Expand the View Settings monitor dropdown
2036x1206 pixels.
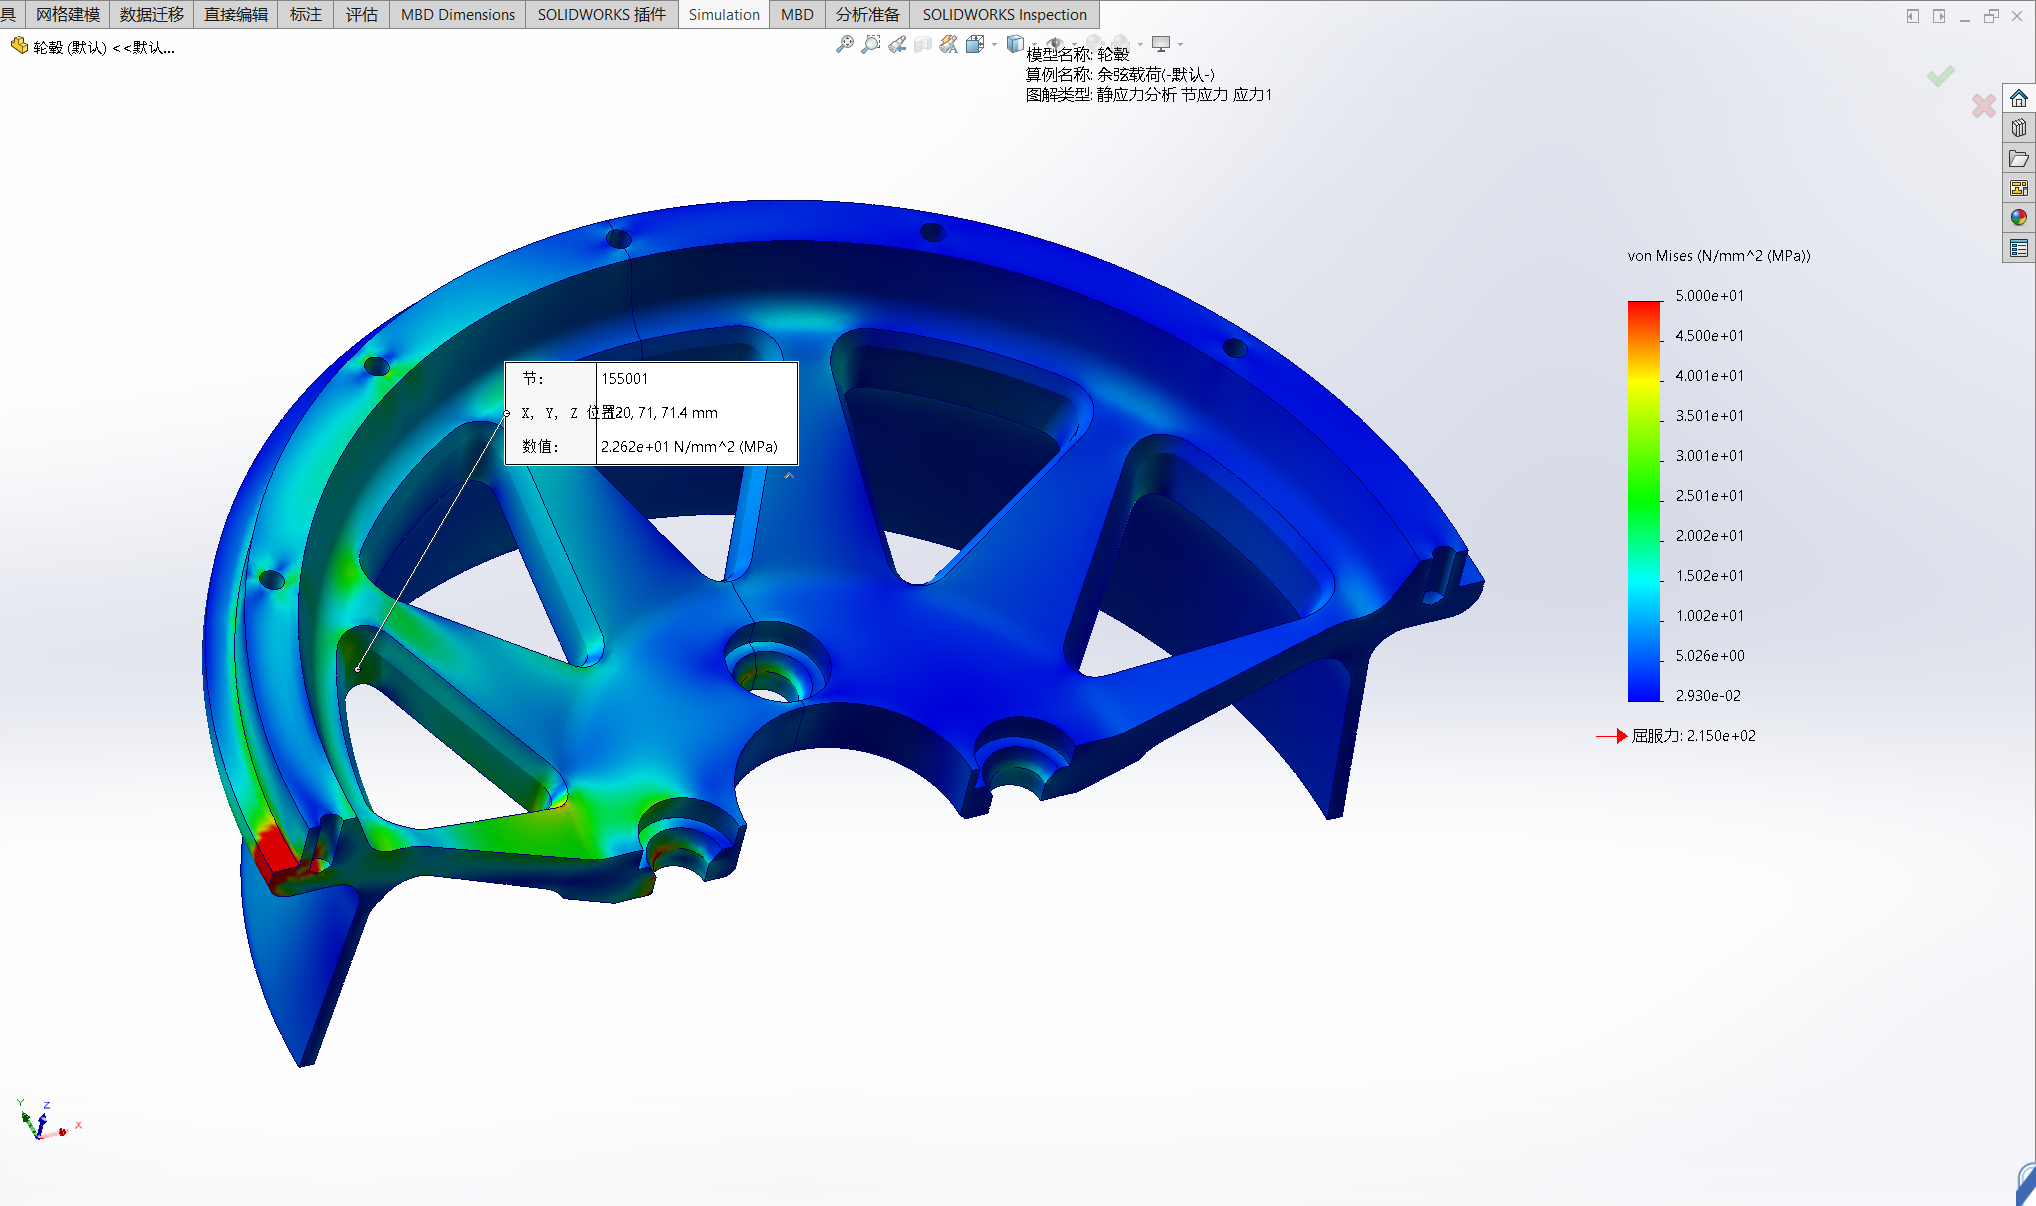coord(1180,44)
